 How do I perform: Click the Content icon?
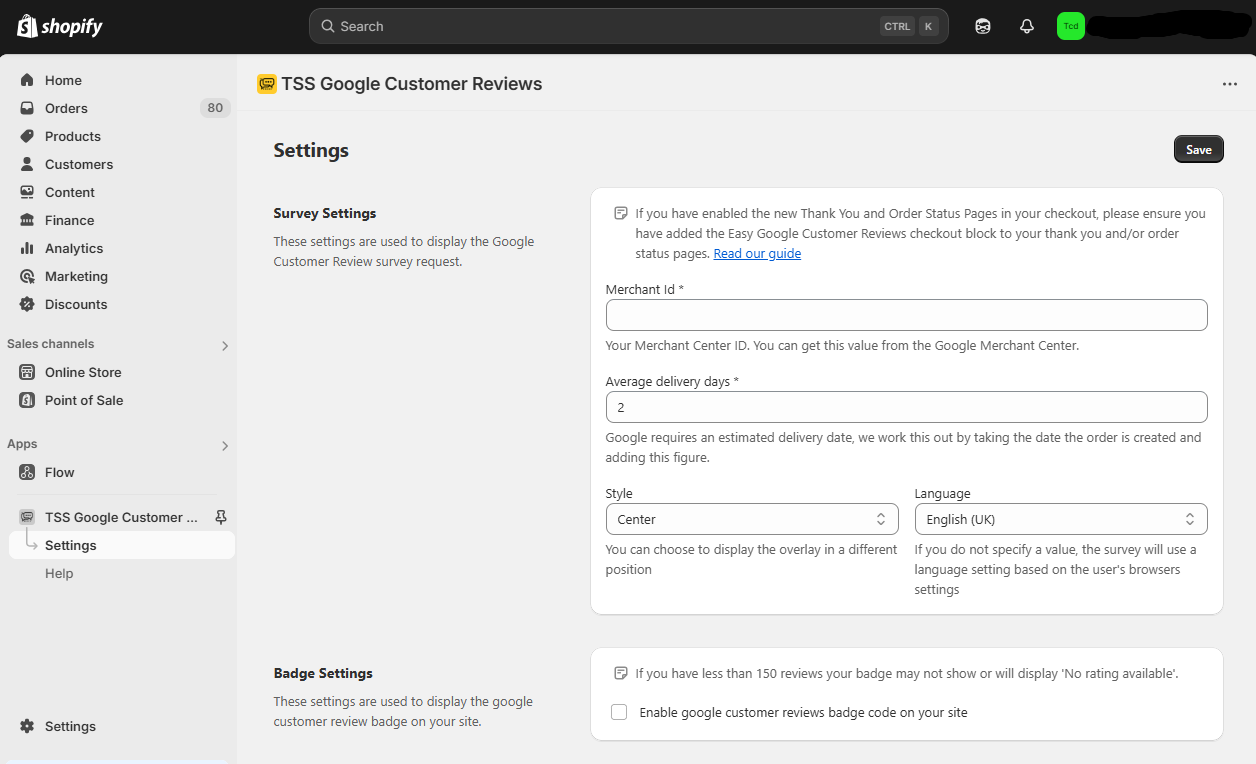[x=27, y=192]
